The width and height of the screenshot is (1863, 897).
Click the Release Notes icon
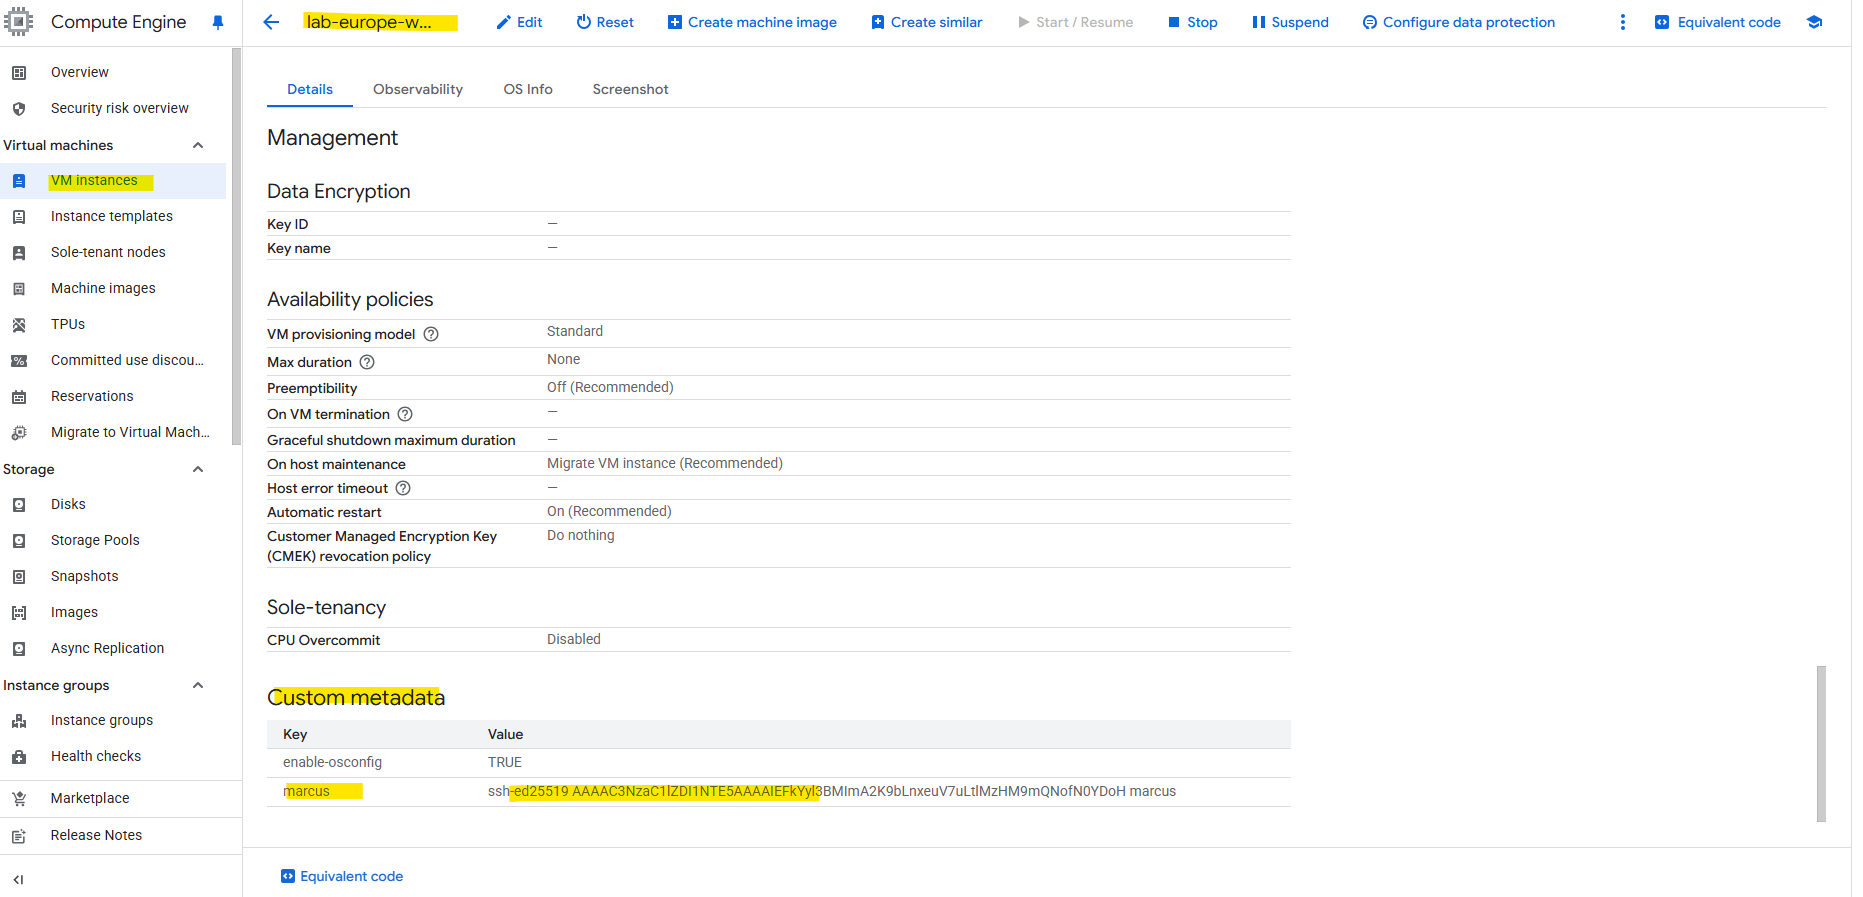(x=19, y=836)
